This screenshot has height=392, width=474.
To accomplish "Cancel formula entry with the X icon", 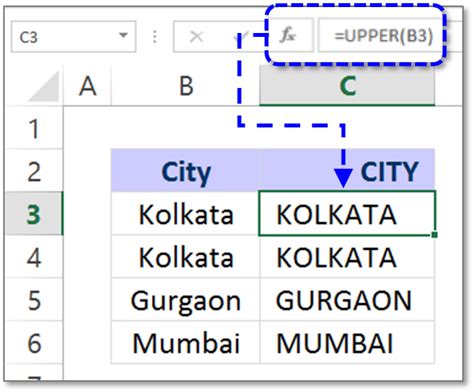I will (x=196, y=37).
